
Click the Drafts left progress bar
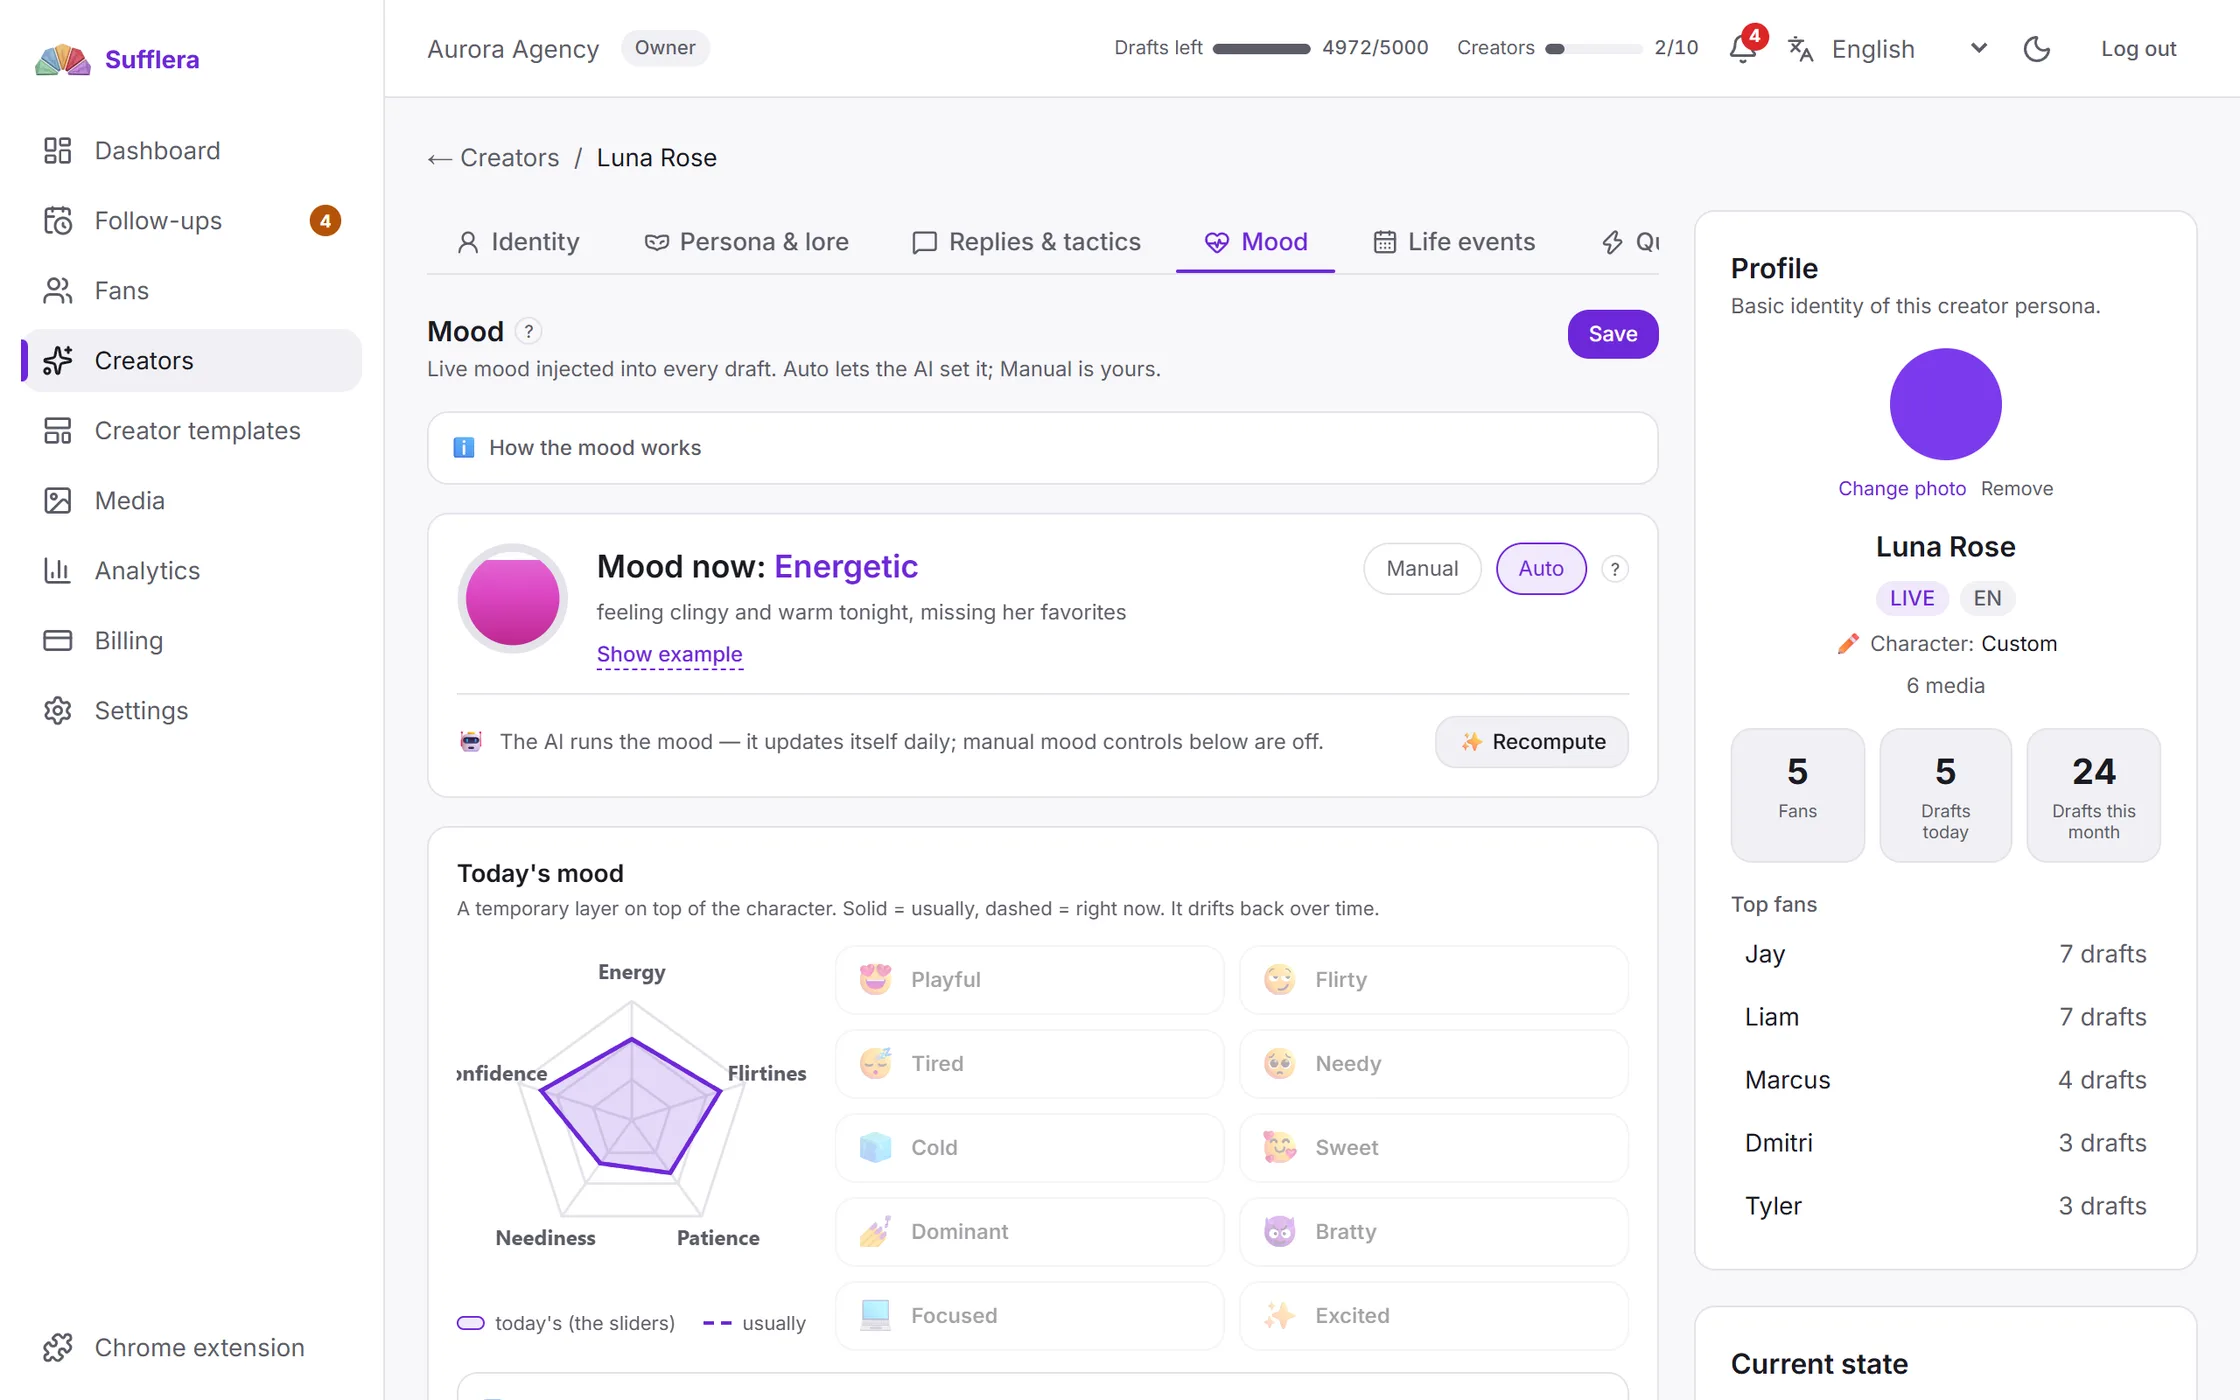(x=1261, y=48)
